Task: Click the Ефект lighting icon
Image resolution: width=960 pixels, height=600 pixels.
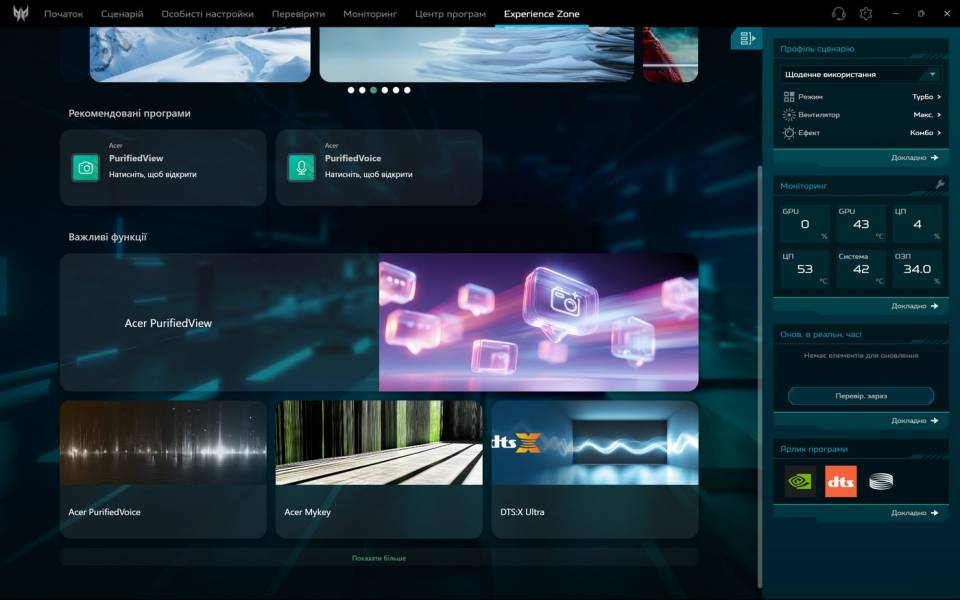Action: click(789, 132)
